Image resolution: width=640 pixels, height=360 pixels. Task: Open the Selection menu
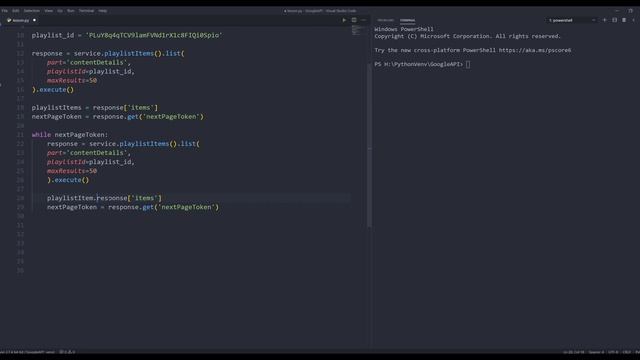click(31, 11)
